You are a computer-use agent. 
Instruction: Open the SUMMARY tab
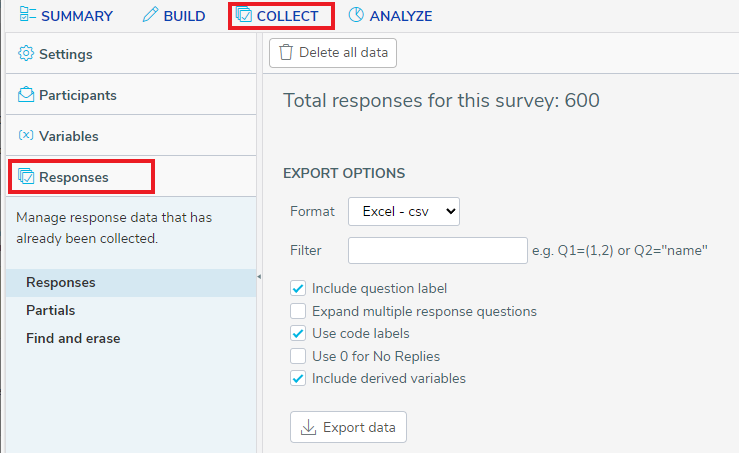click(x=66, y=16)
